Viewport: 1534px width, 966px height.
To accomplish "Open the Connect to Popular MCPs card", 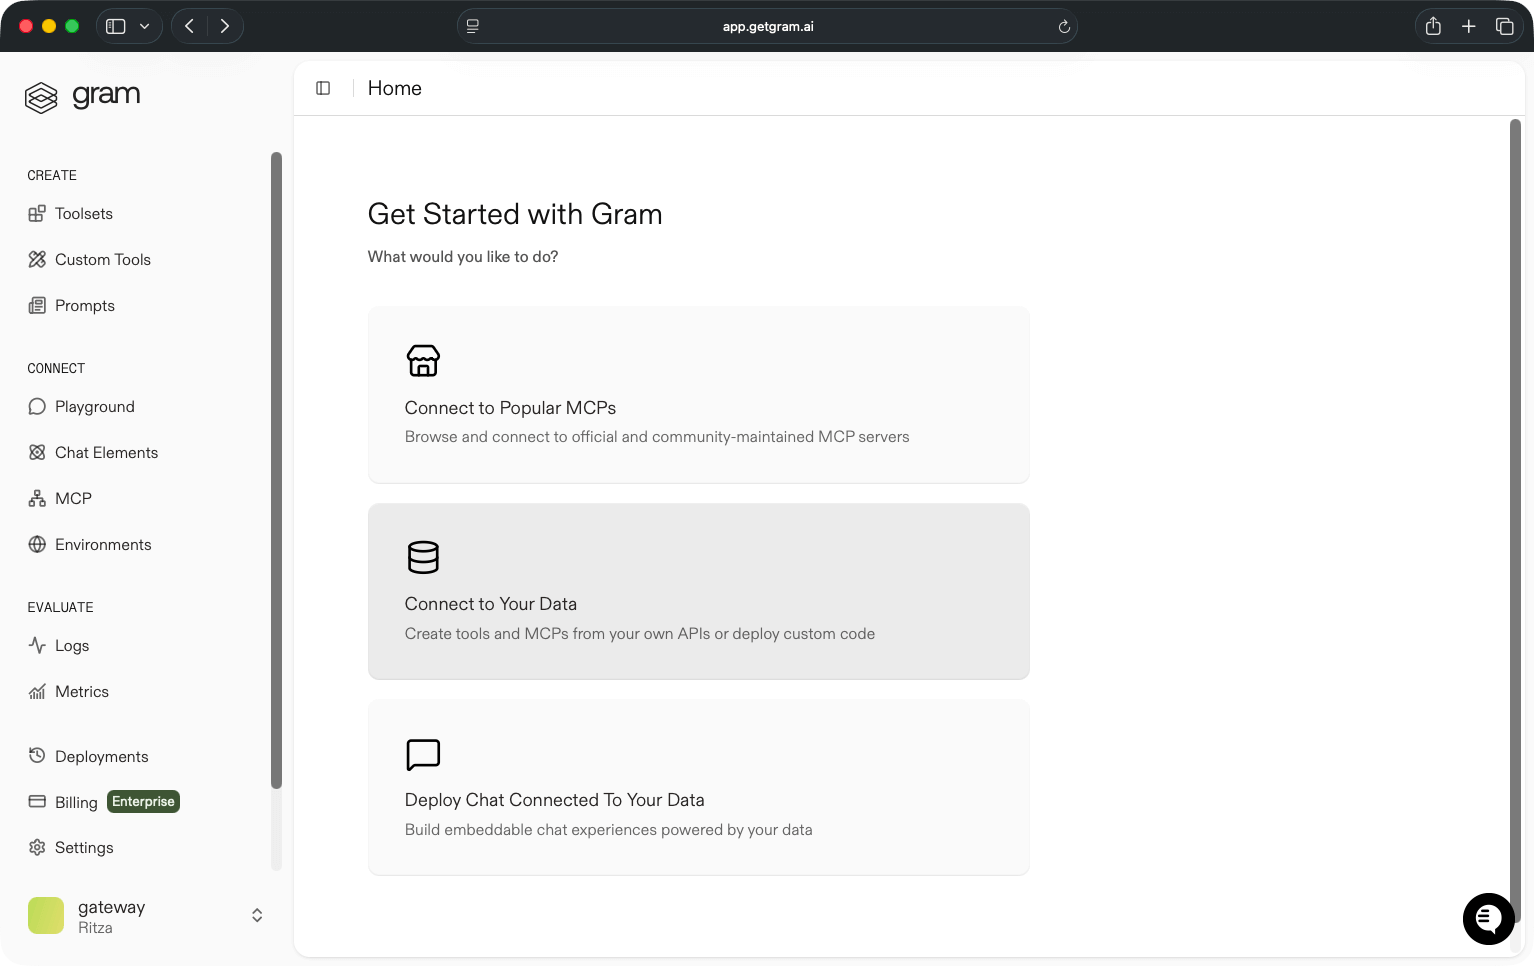I will click(698, 394).
